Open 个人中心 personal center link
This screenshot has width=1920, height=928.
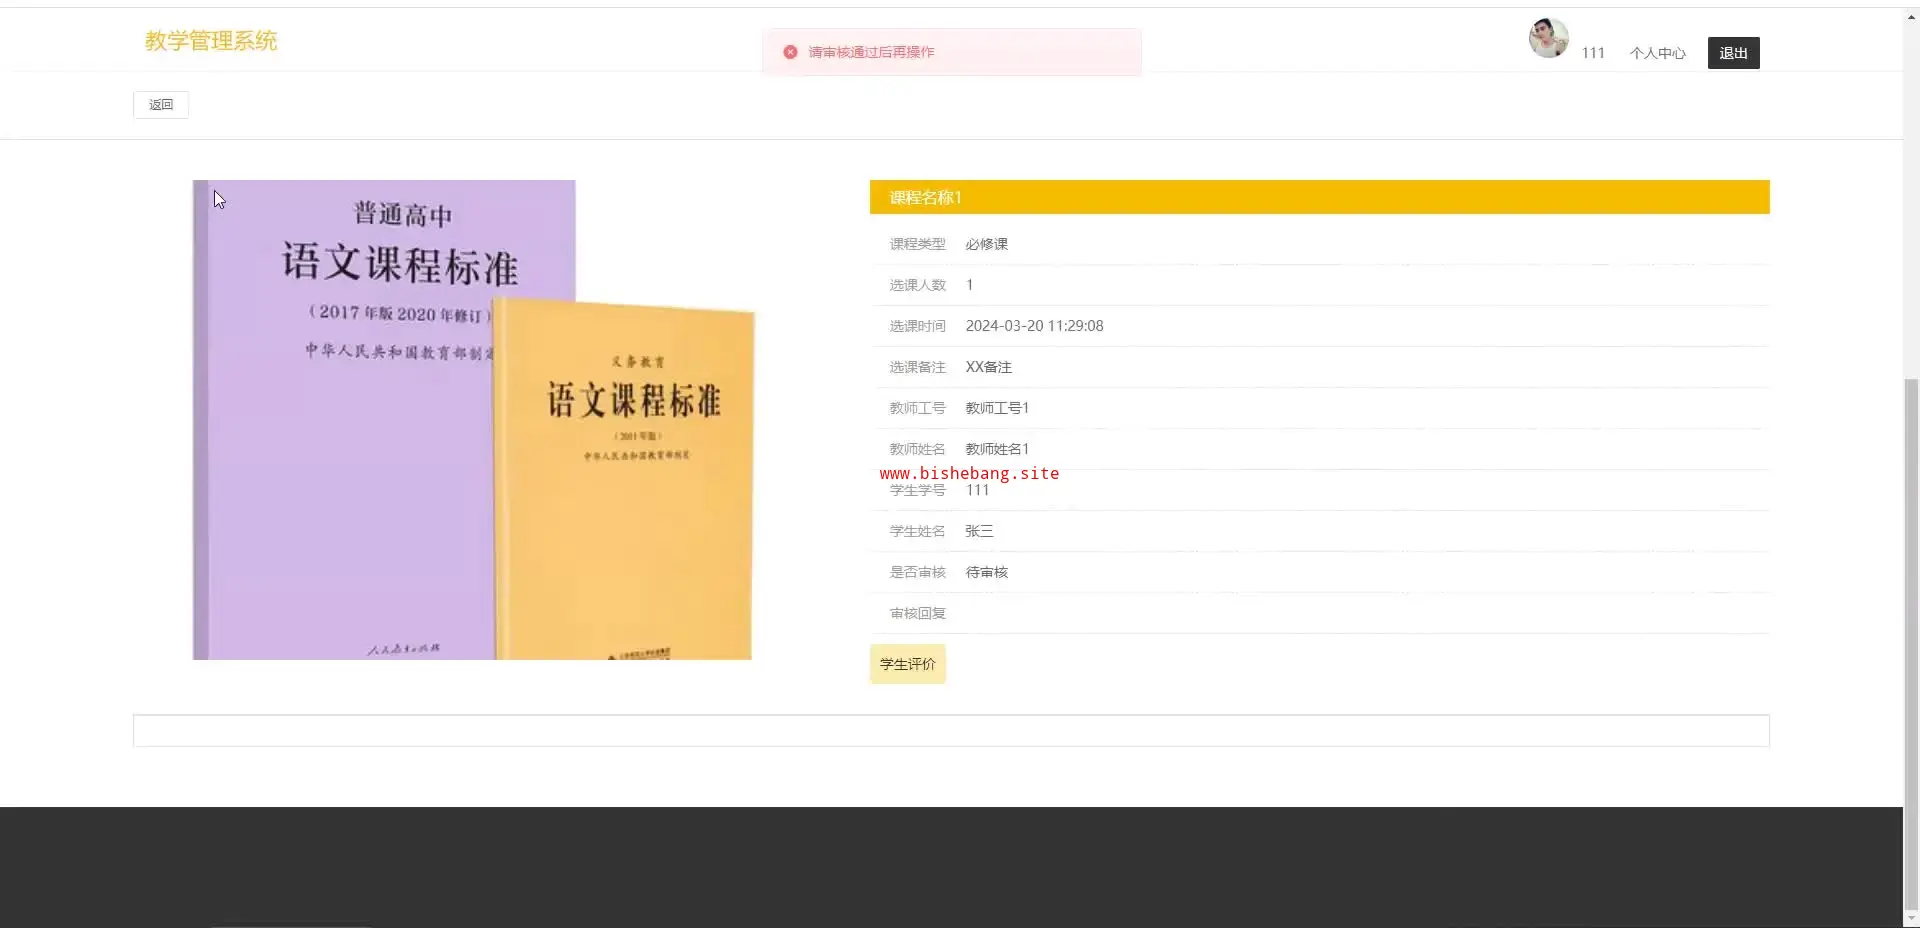click(1657, 53)
